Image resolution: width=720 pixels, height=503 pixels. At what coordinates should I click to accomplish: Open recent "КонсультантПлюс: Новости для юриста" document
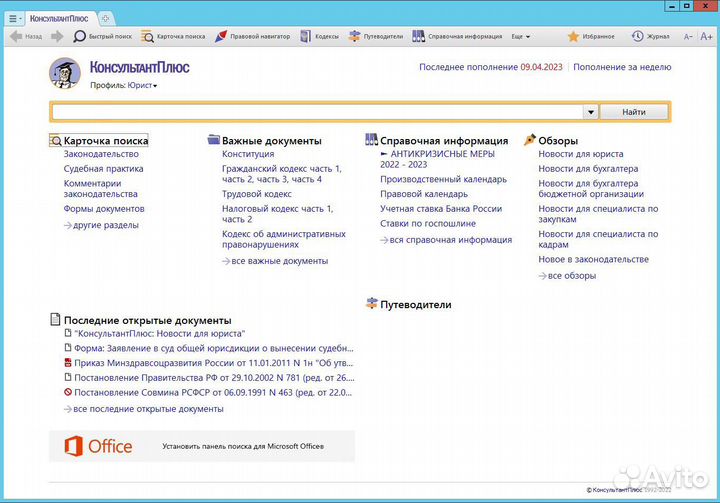(x=160, y=333)
